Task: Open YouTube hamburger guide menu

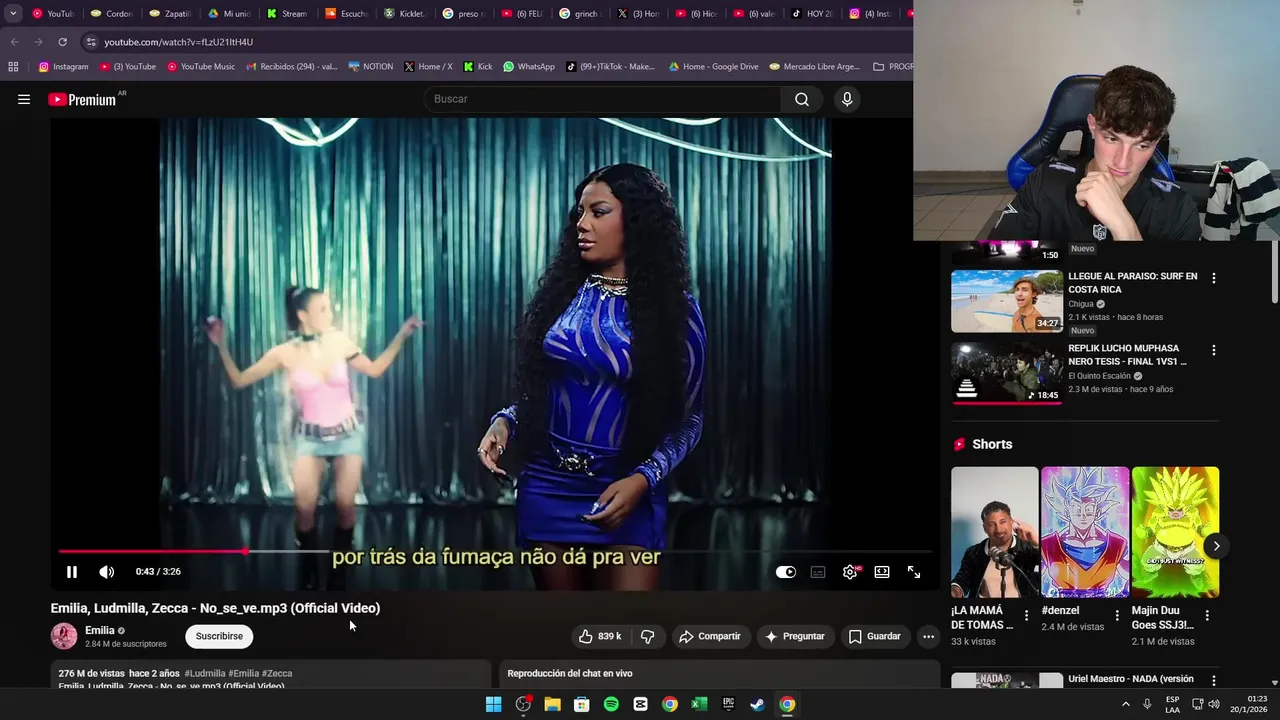Action: [24, 99]
